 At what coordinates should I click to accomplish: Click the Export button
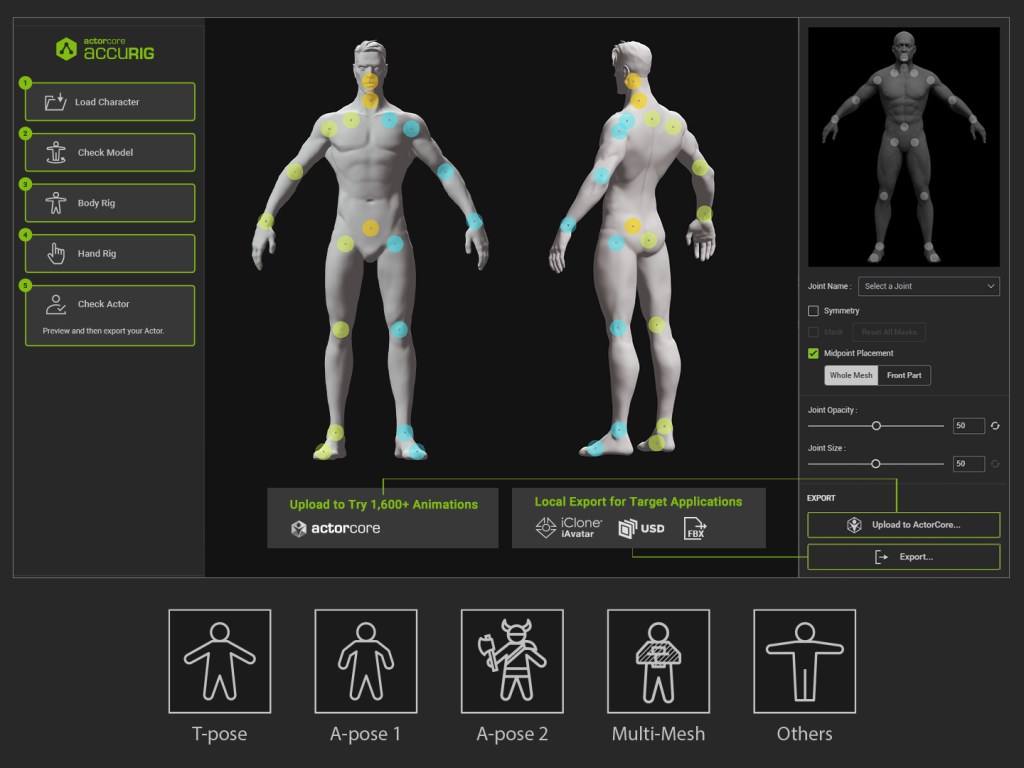(x=904, y=557)
